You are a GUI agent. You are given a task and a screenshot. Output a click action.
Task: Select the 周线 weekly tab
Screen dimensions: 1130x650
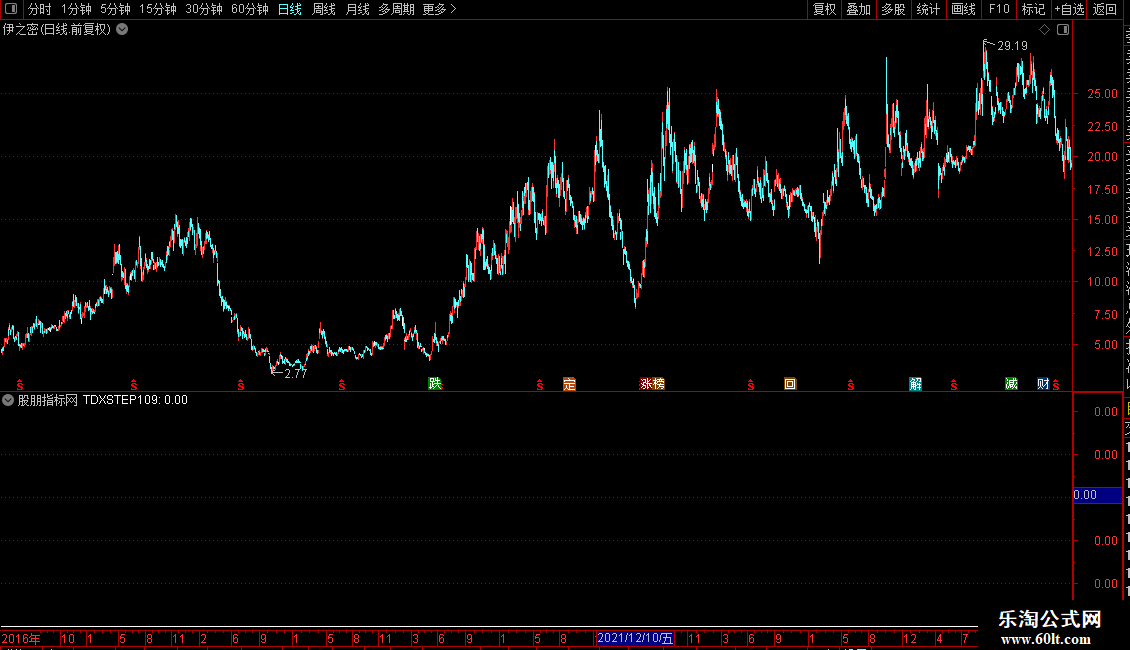coord(324,9)
